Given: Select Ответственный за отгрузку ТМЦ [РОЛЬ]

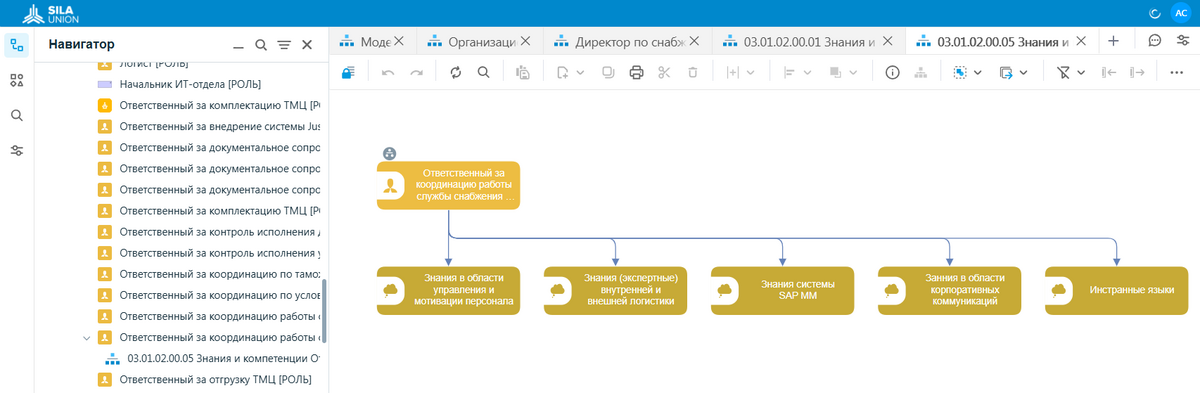Looking at the screenshot, I should click(x=215, y=379).
